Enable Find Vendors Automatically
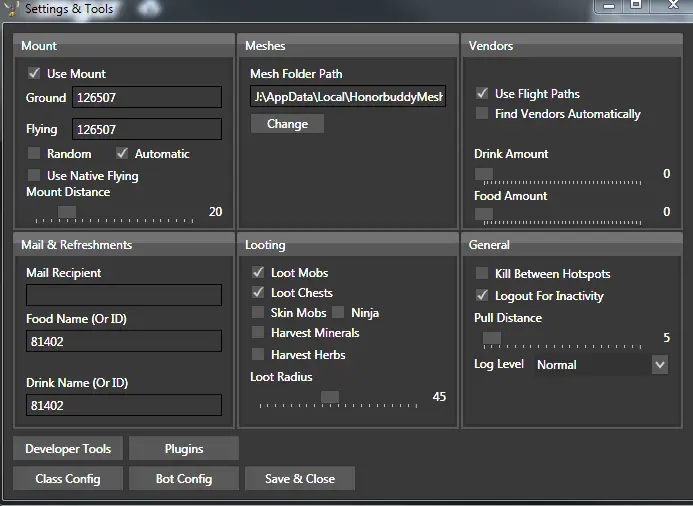This screenshot has height=506, width=693. coord(482,114)
